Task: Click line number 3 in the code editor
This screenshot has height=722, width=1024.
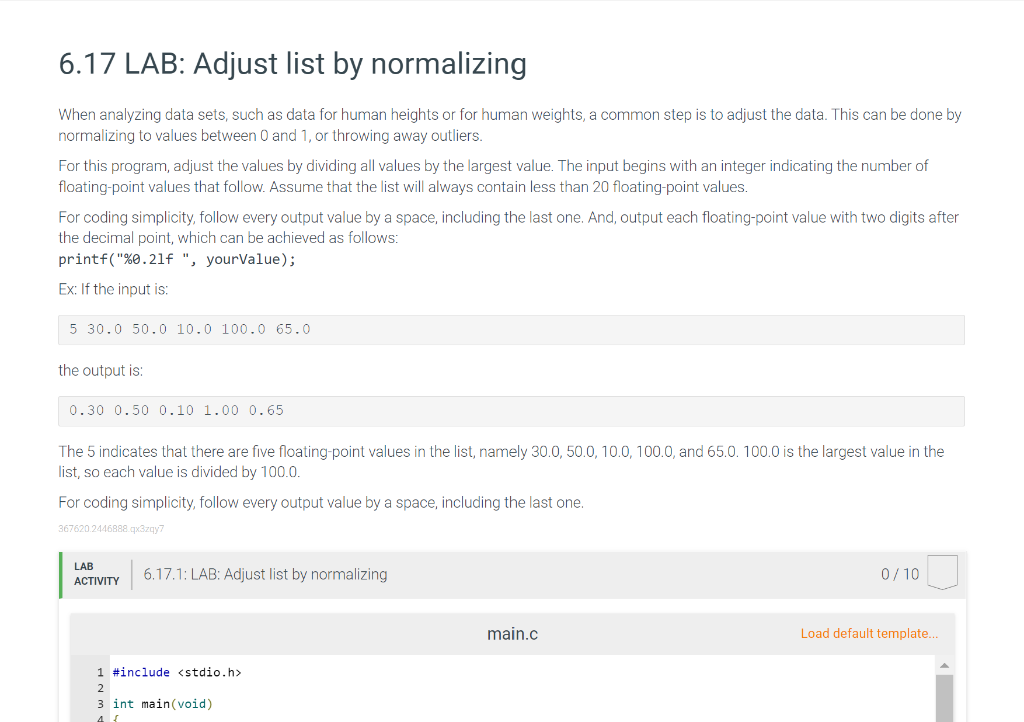Action: pyautogui.click(x=100, y=703)
